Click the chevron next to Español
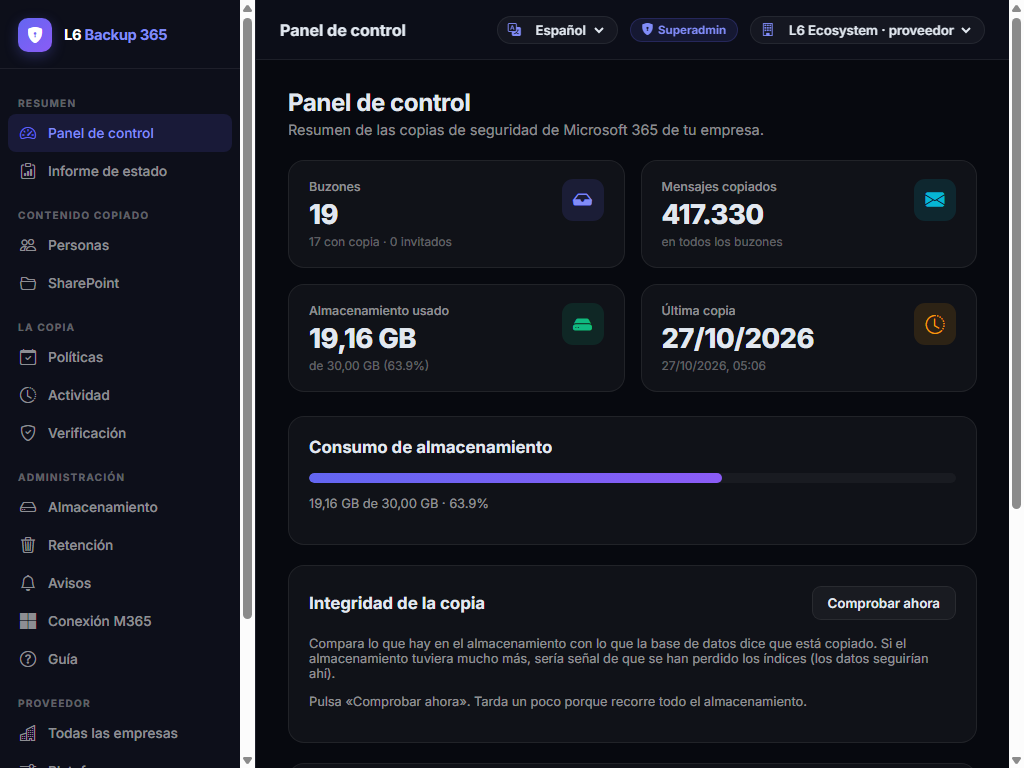1024x768 pixels. coord(599,31)
